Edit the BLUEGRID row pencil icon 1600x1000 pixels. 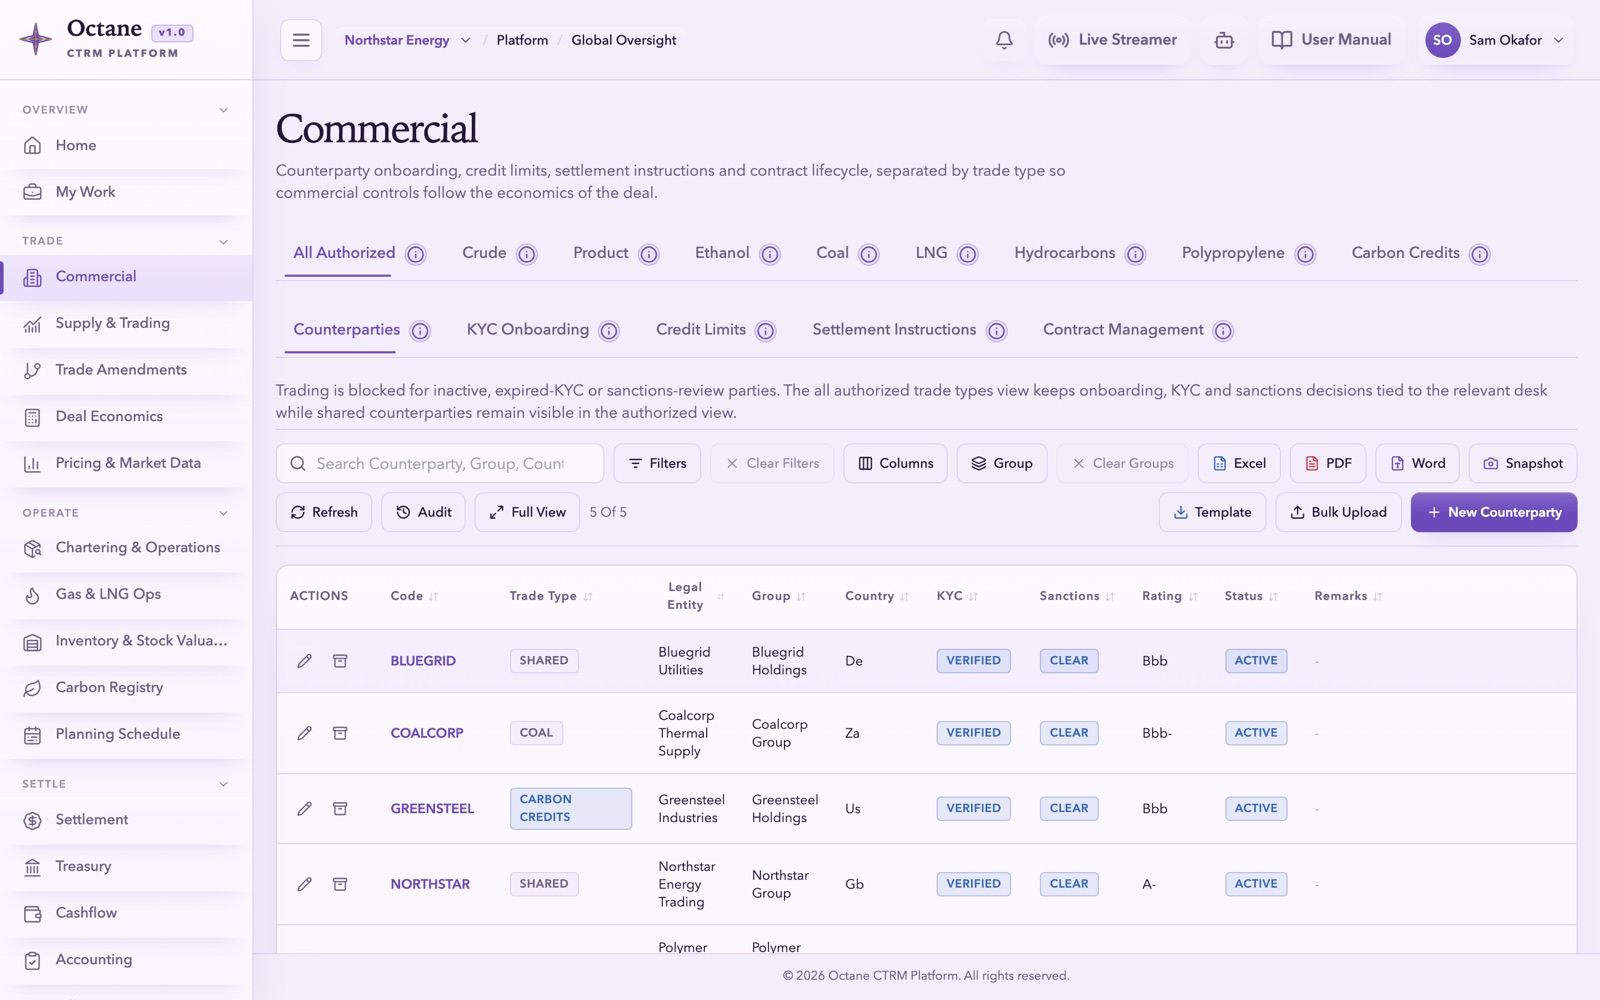click(x=305, y=661)
